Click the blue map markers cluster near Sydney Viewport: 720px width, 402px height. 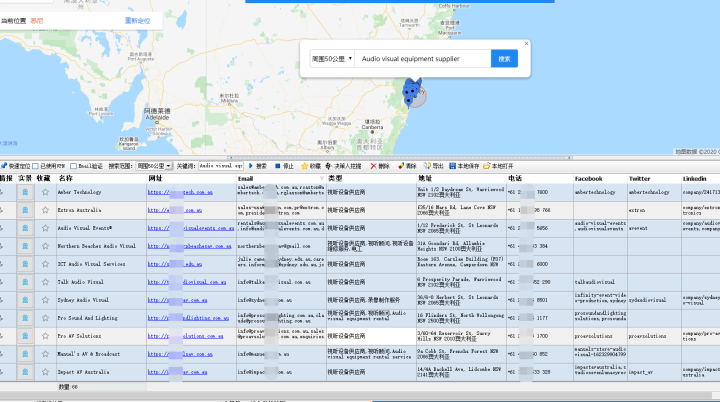click(411, 92)
